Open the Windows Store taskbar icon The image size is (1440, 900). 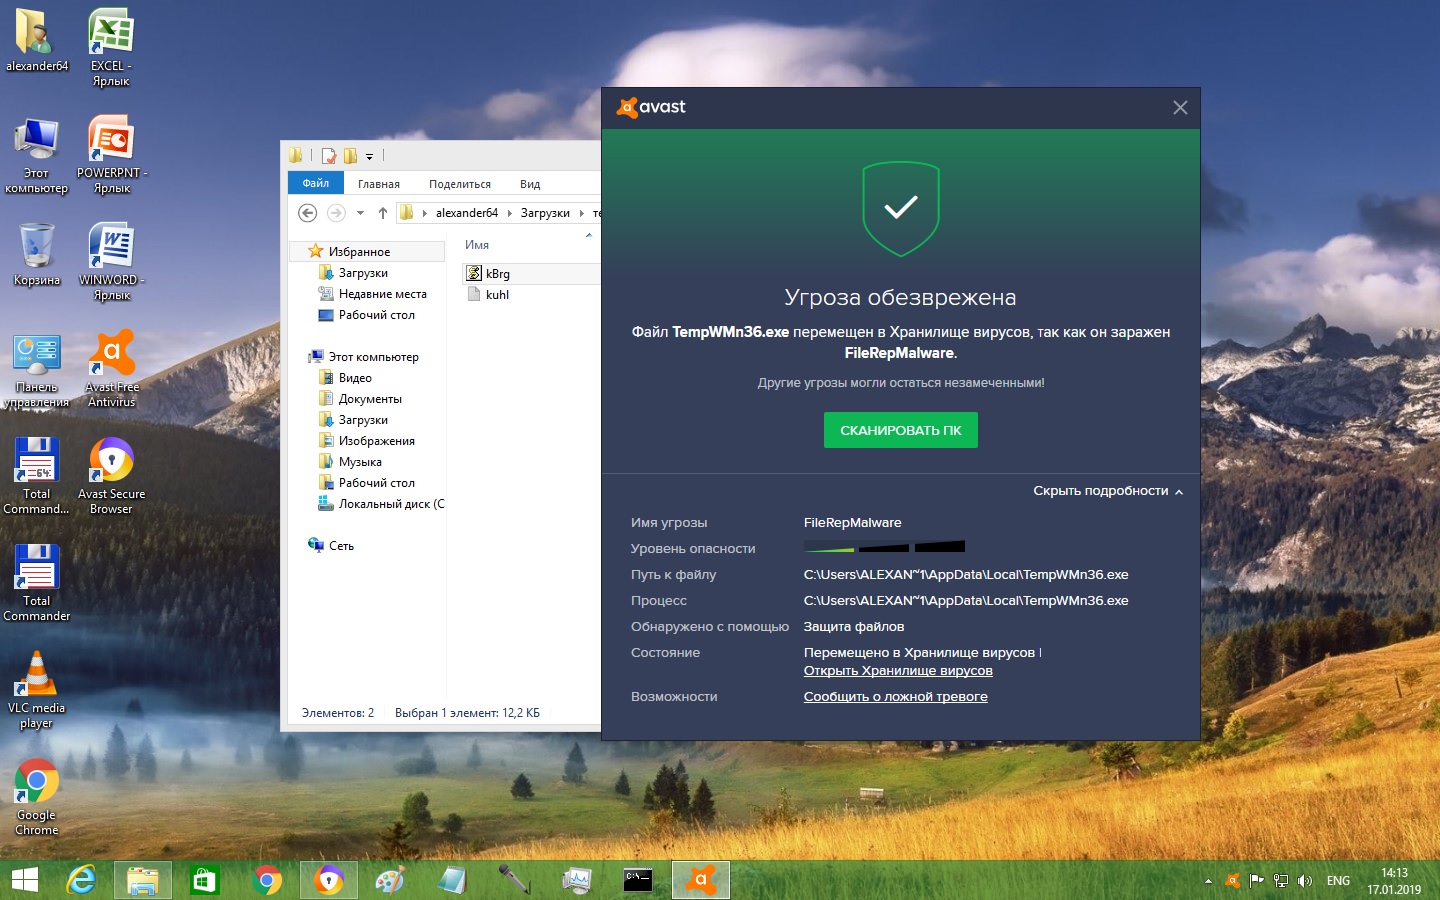(205, 880)
